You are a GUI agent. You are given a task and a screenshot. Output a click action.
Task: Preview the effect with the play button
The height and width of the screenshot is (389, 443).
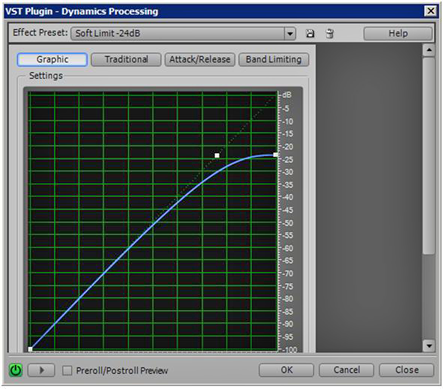click(x=41, y=370)
